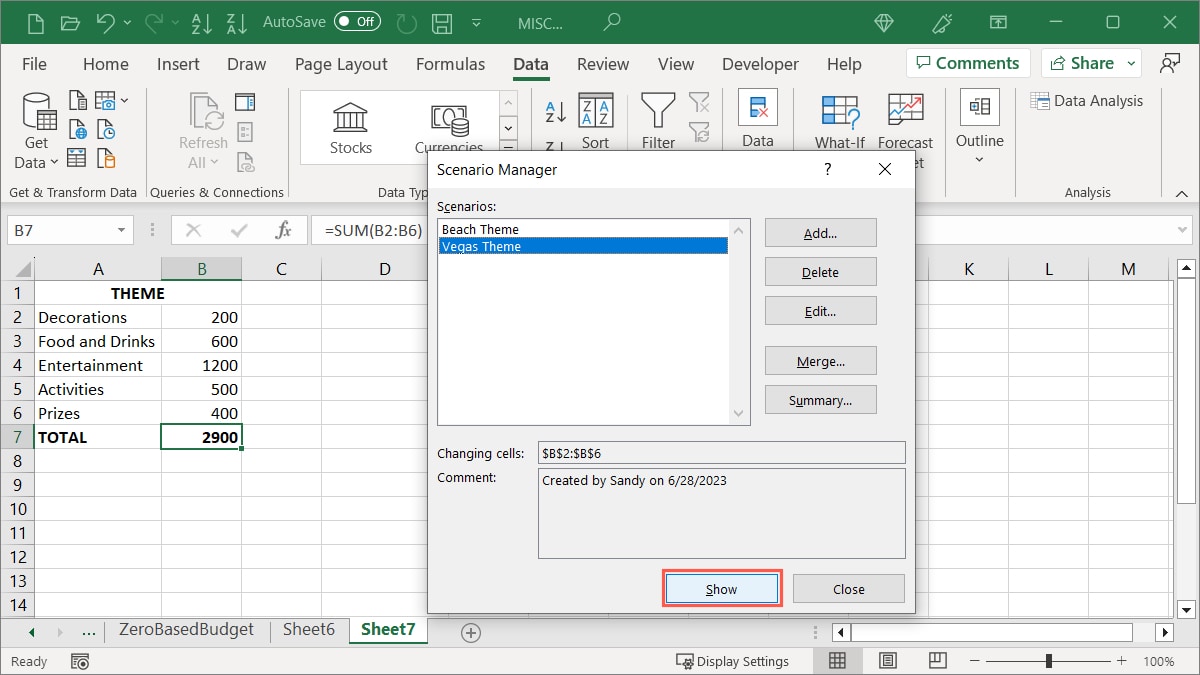Select the ZeroBasedBudget sheet tab
The height and width of the screenshot is (675, 1200).
click(186, 630)
